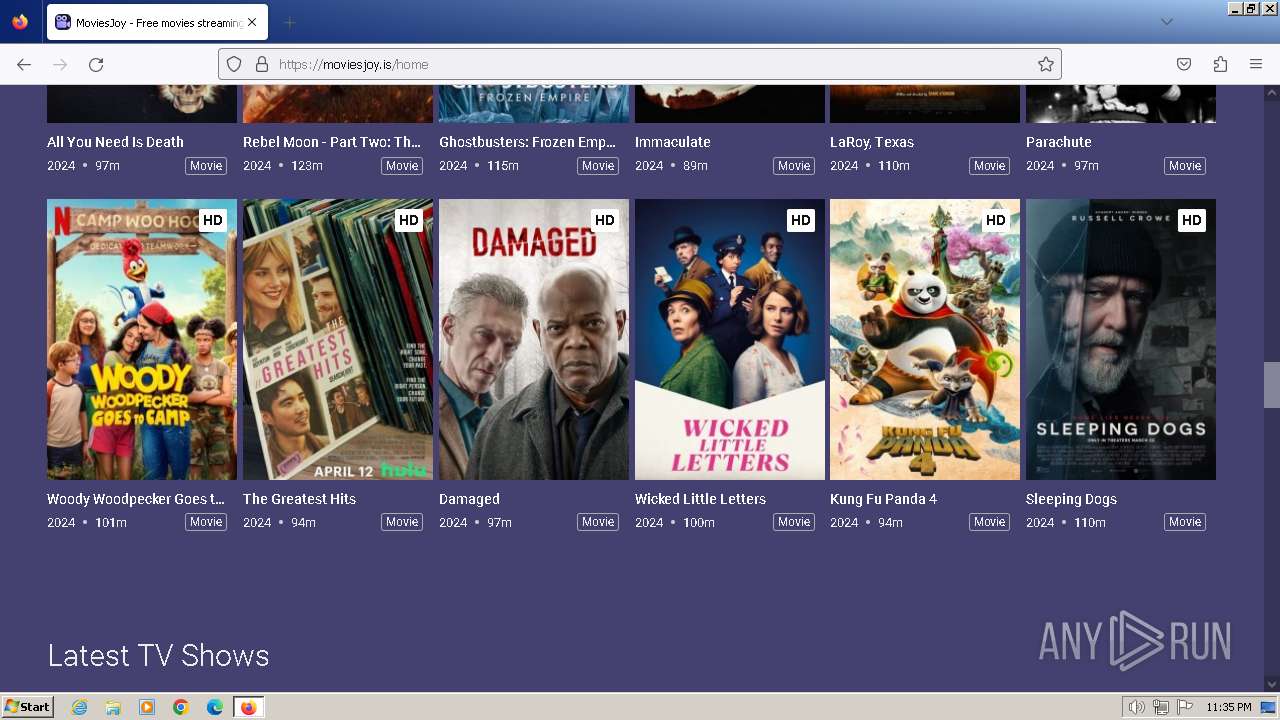Click the Parachute title link

(1059, 142)
